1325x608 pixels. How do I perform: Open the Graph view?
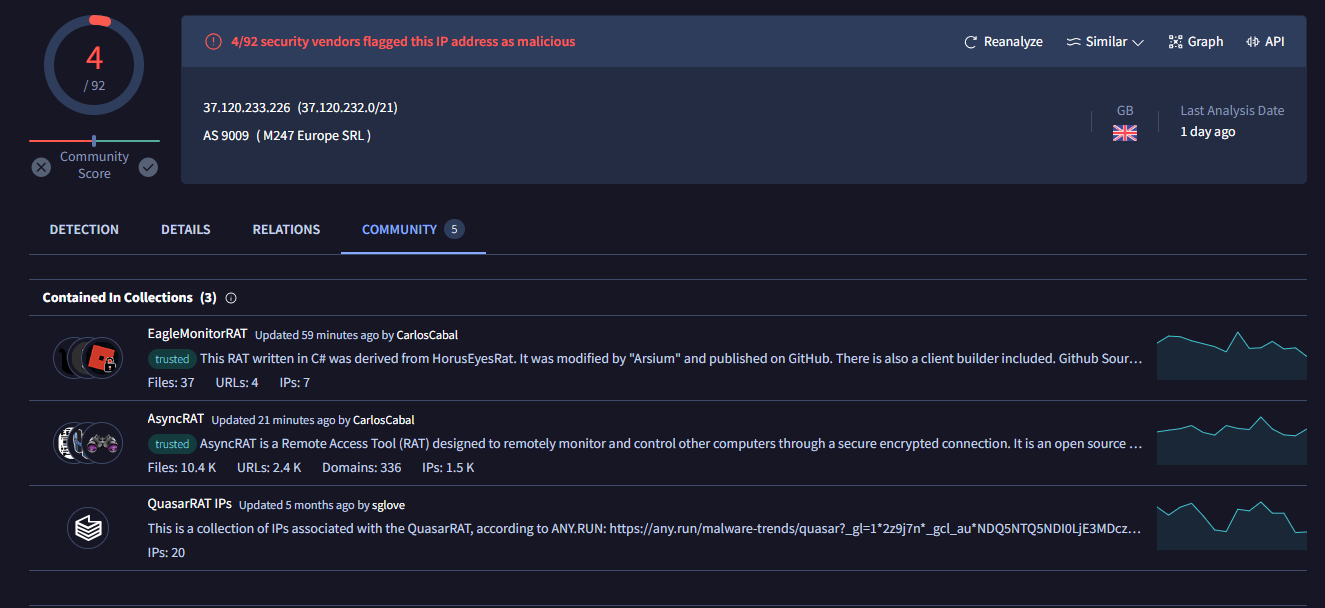[1195, 42]
